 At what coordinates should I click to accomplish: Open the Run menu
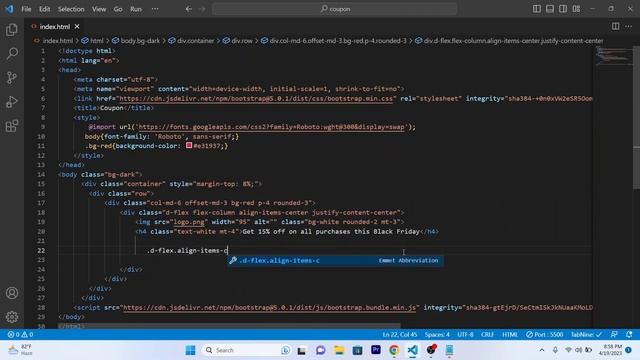136,9
